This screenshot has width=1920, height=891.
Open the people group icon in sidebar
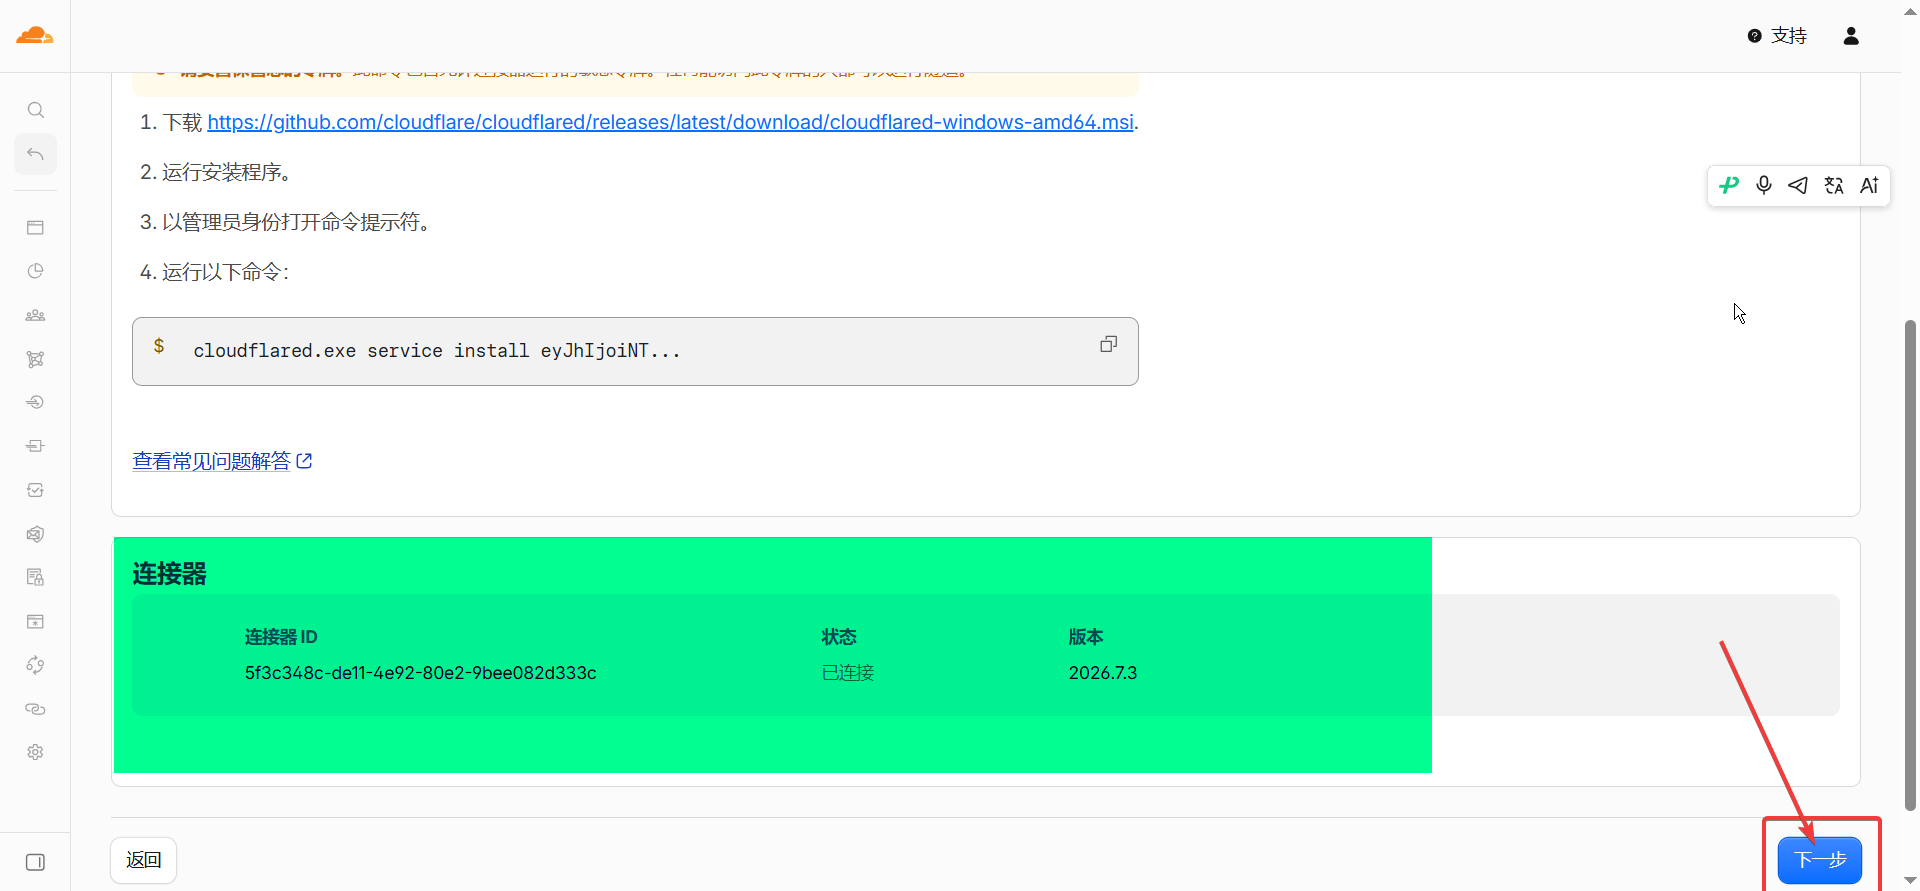coord(35,315)
